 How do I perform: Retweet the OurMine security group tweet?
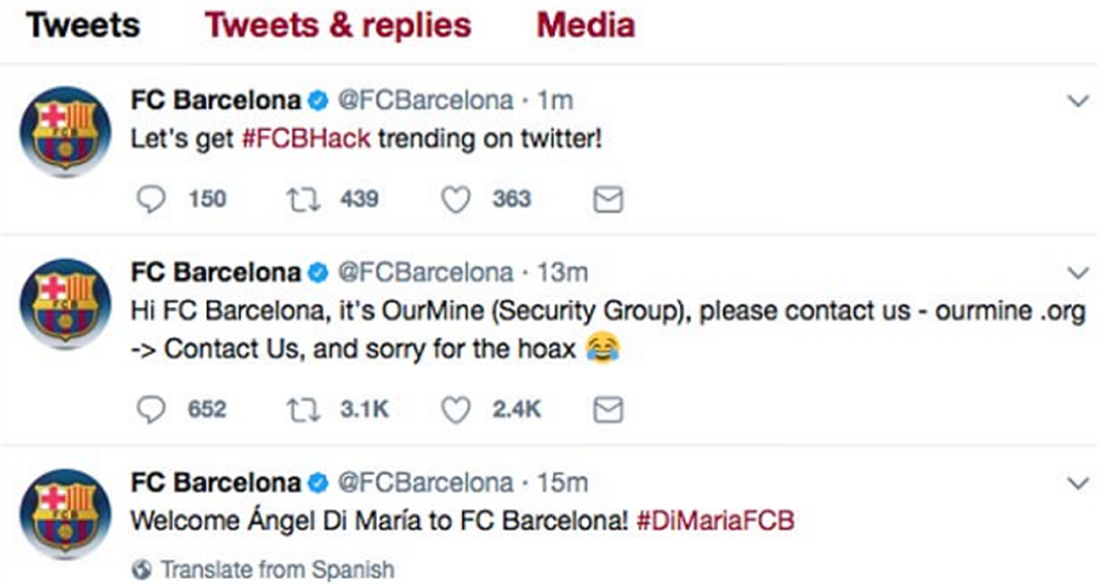click(x=301, y=409)
